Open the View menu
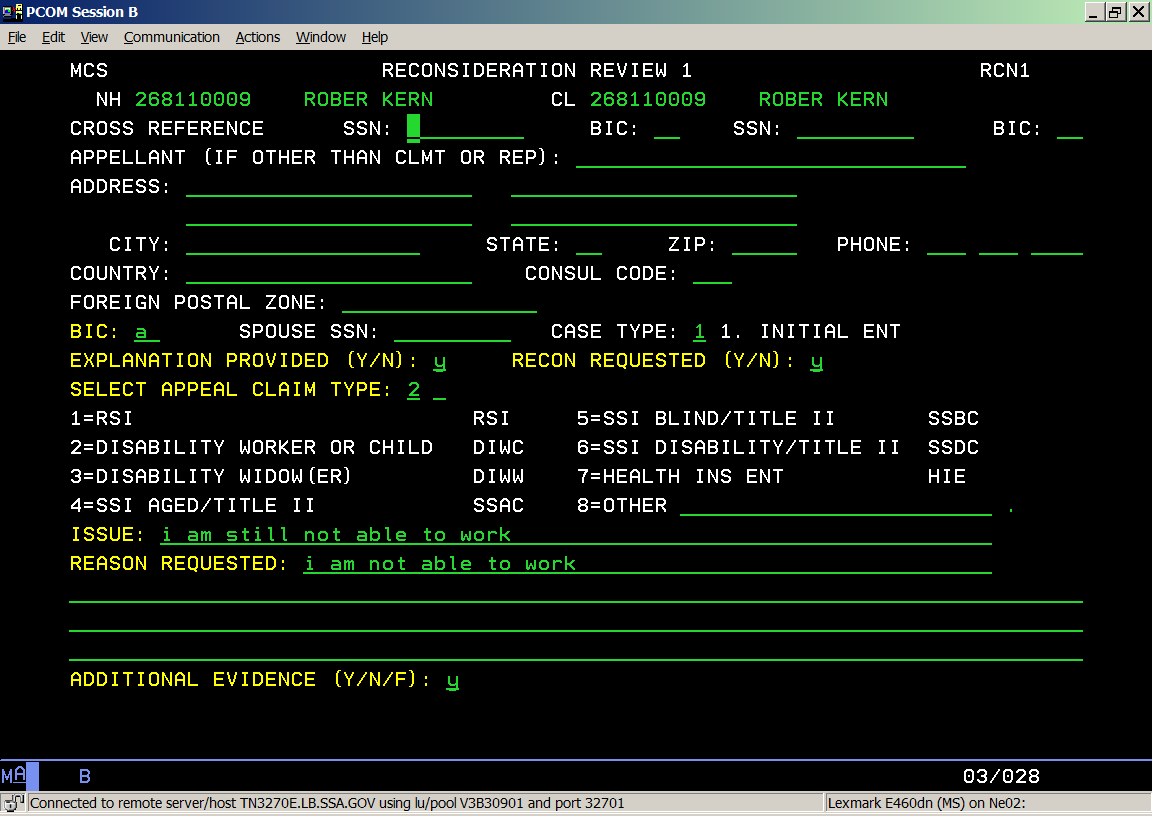The height and width of the screenshot is (816, 1152). [x=94, y=37]
